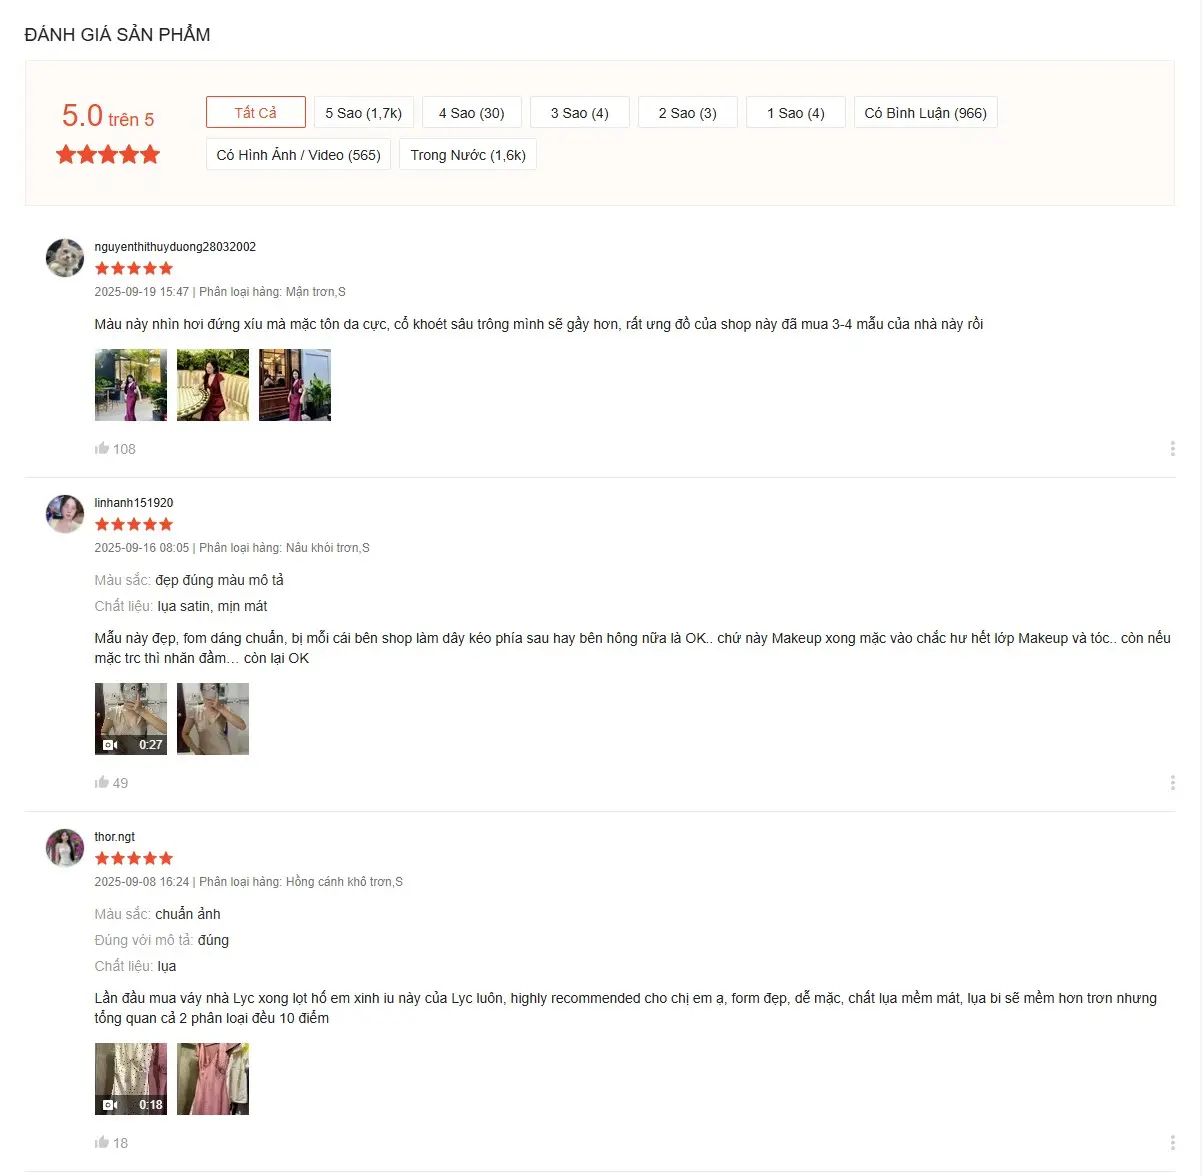
Task: Open nguyenthithuyduong28032002's avatar picture
Action: pyautogui.click(x=65, y=258)
